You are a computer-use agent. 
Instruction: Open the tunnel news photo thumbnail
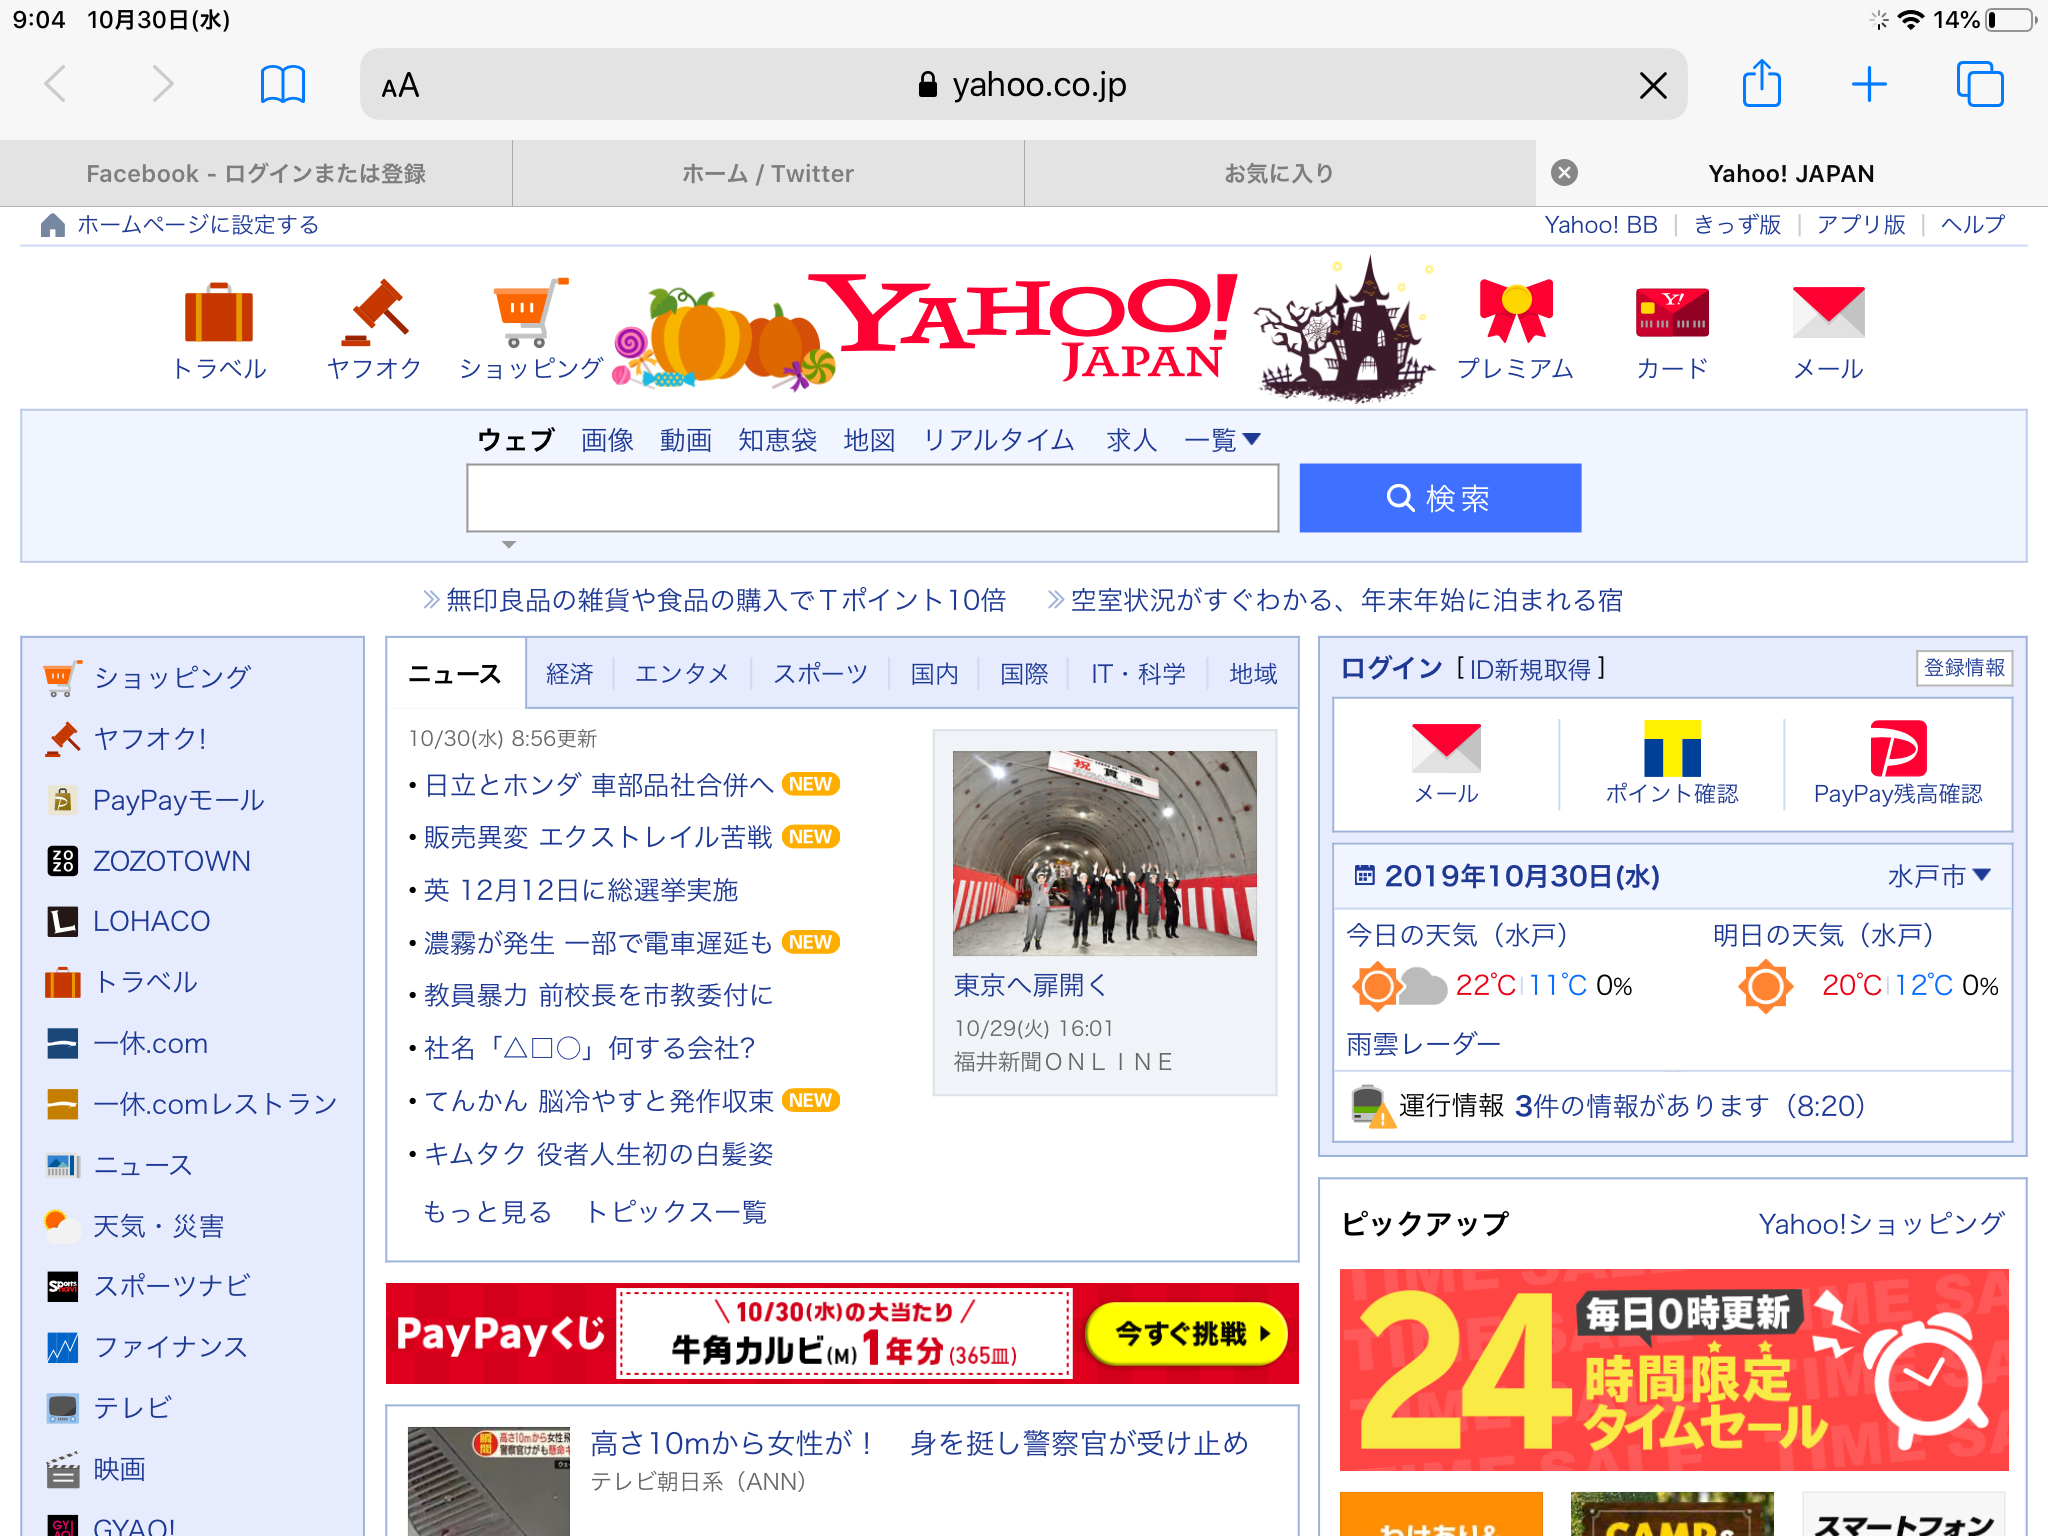click(1104, 853)
